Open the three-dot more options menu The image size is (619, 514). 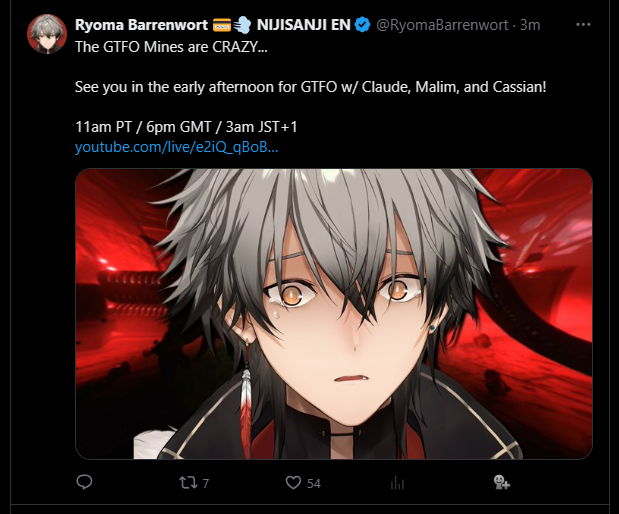(x=583, y=24)
